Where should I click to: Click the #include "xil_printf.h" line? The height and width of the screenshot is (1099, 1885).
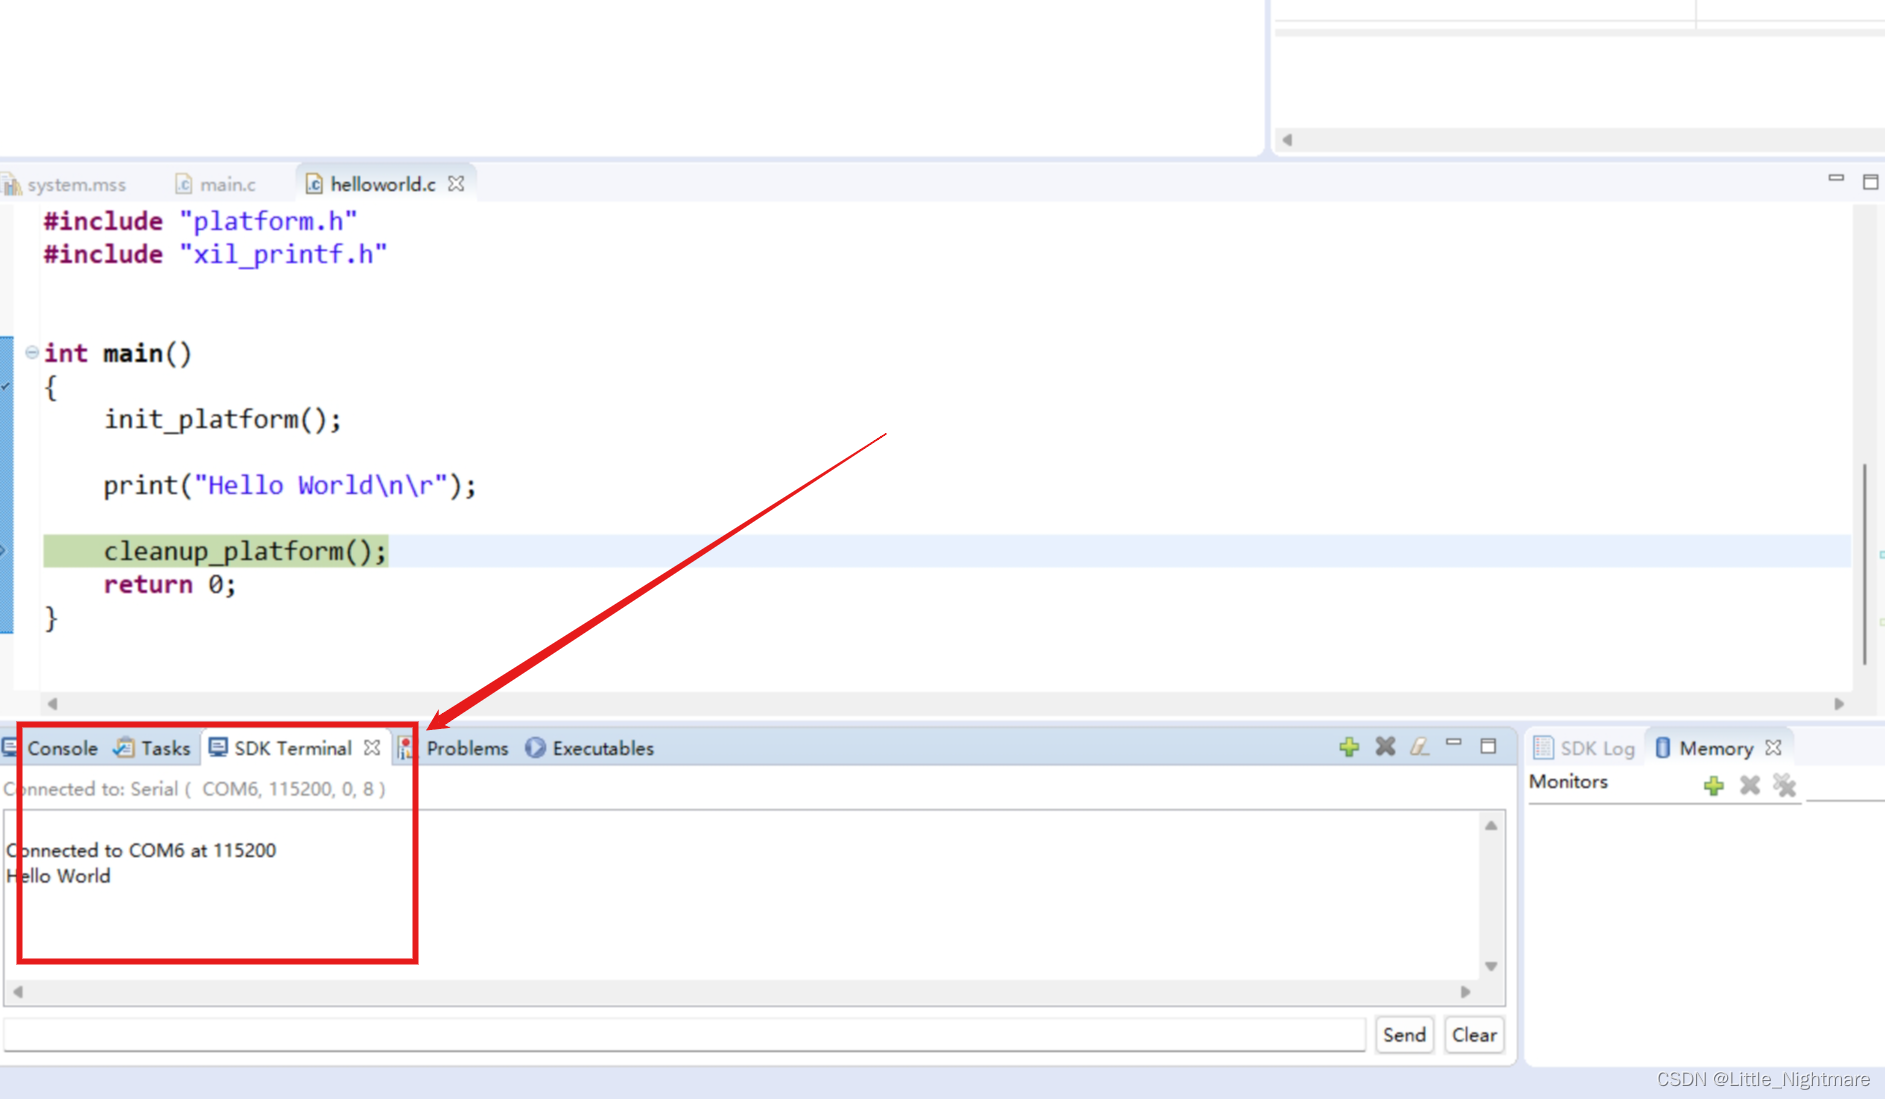click(215, 254)
